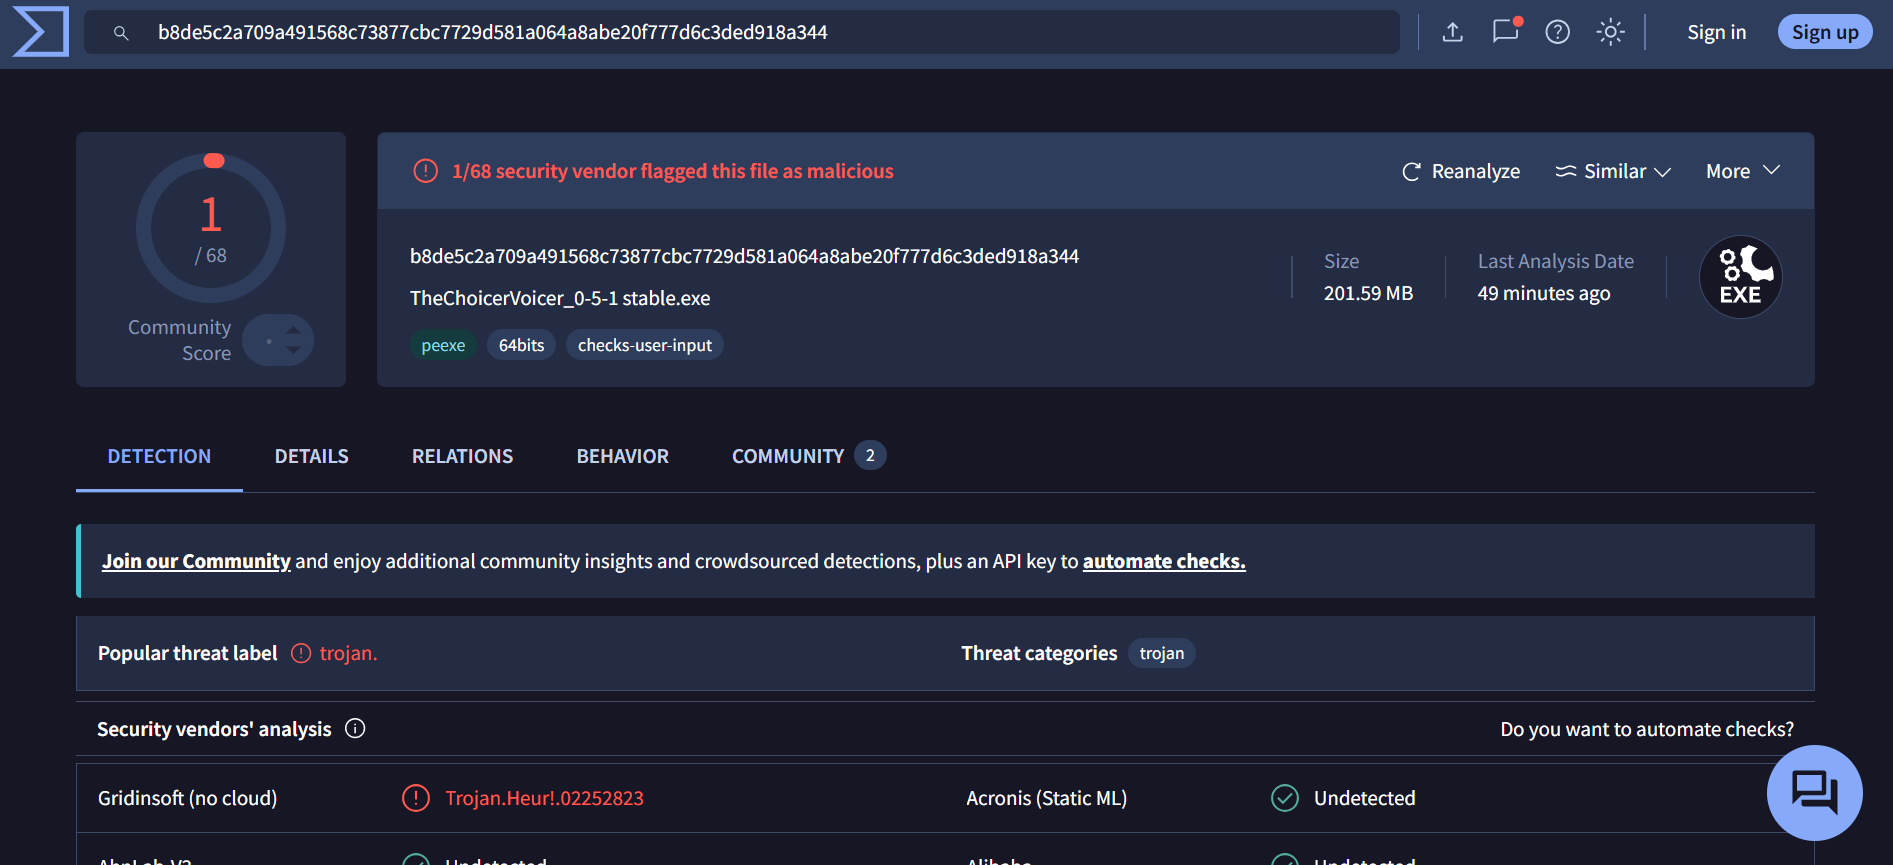This screenshot has width=1893, height=865.
Task: Open the notifications chat icon
Action: 1506,31
